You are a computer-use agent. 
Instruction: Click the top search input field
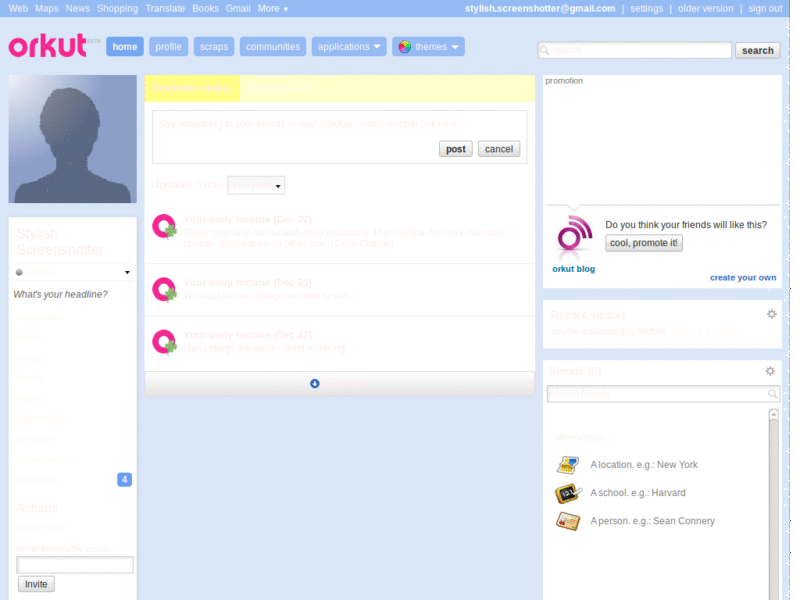[634, 50]
